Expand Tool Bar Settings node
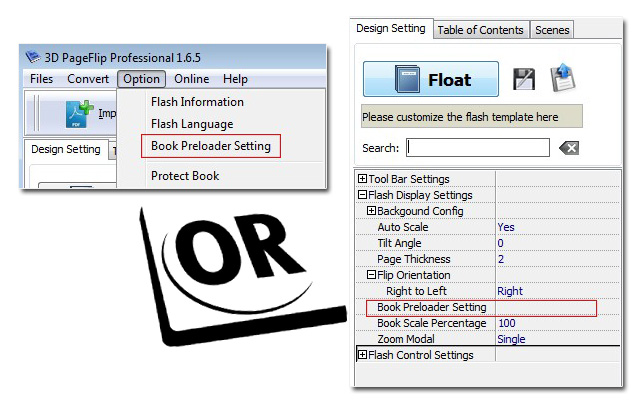Screen dimensions: 641x406 tap(362, 179)
